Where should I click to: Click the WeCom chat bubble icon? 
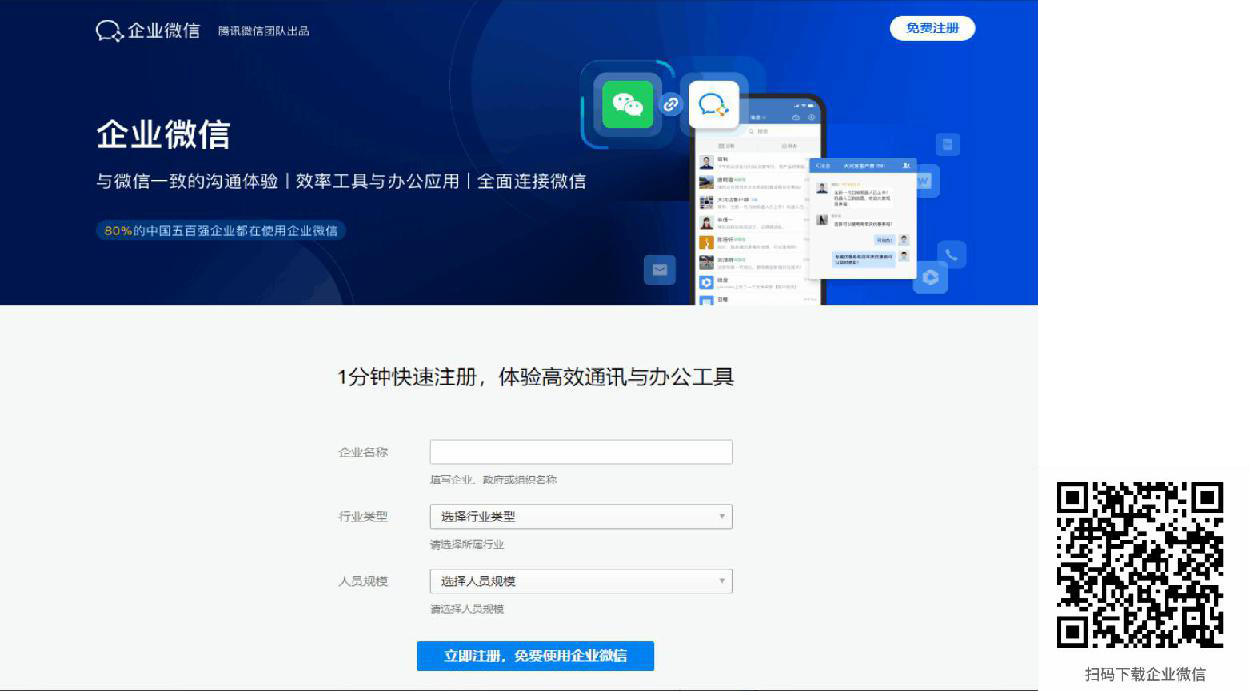coord(713,105)
